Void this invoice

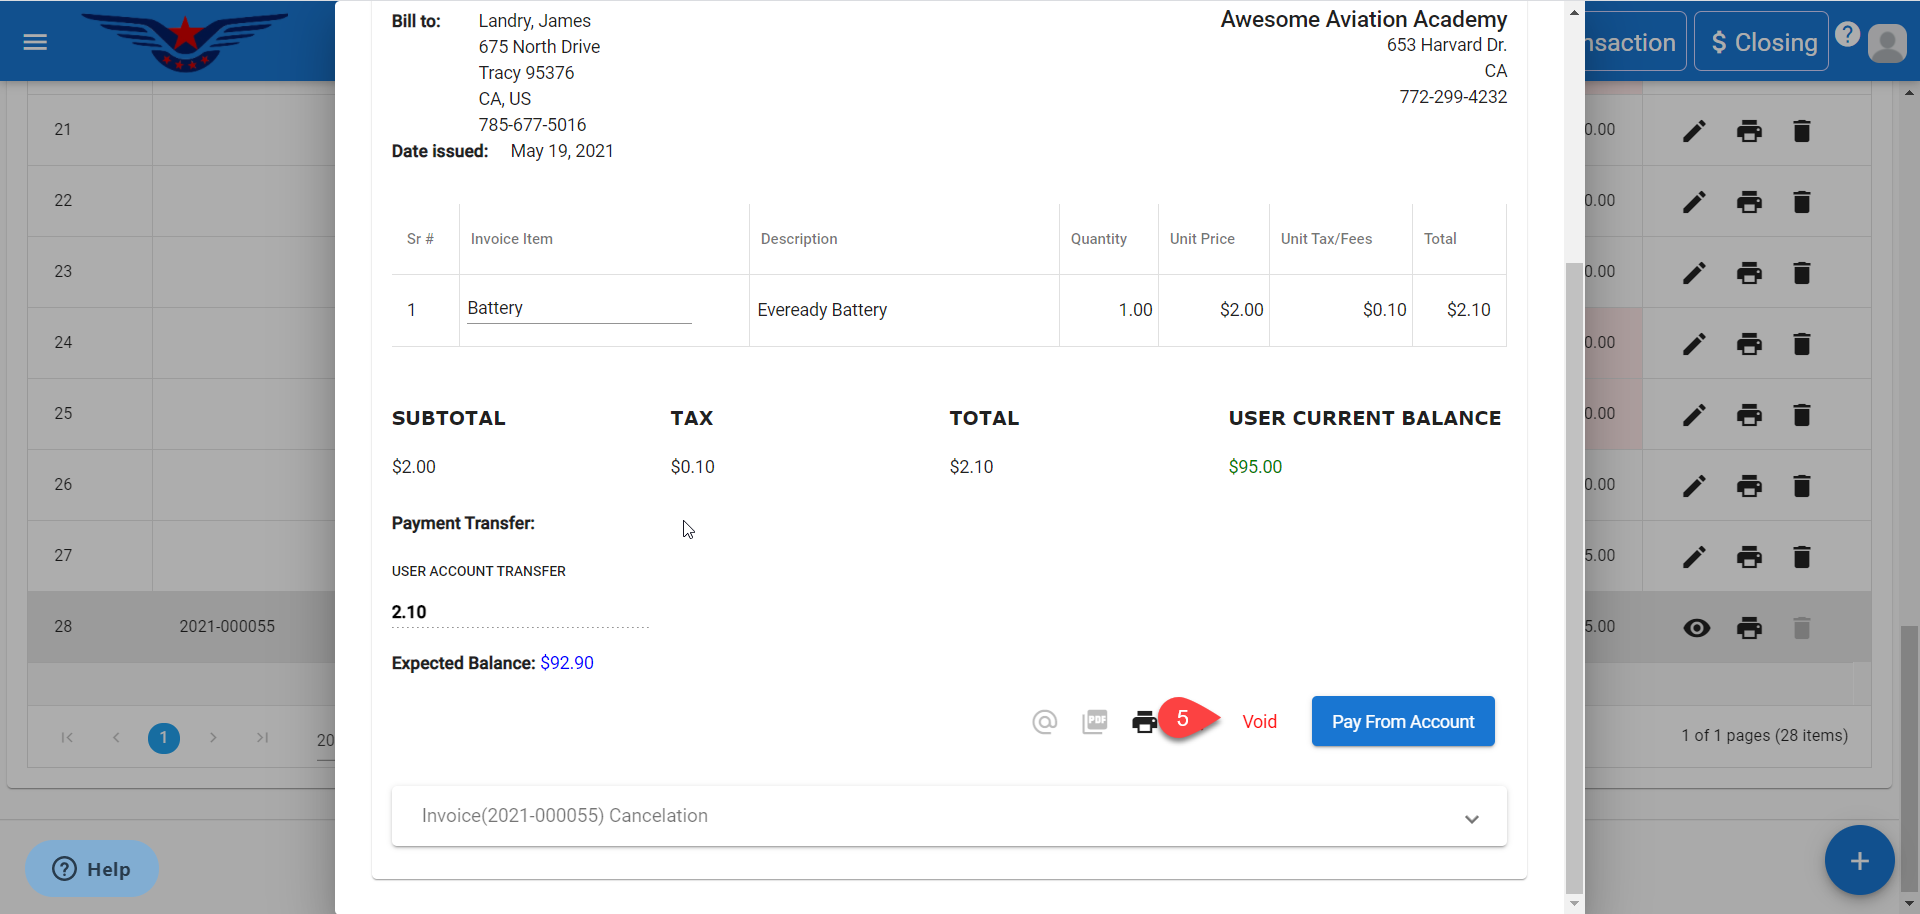tap(1259, 722)
